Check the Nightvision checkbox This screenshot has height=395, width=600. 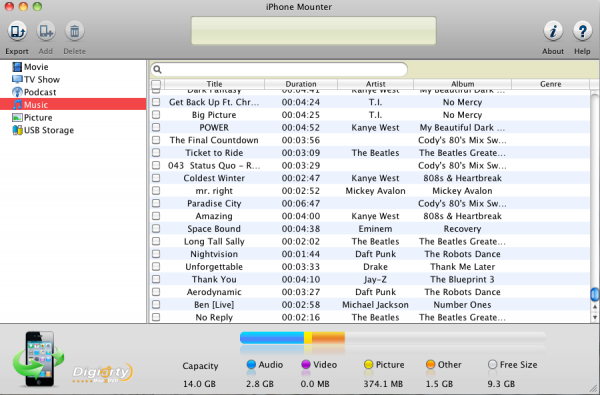click(x=156, y=254)
